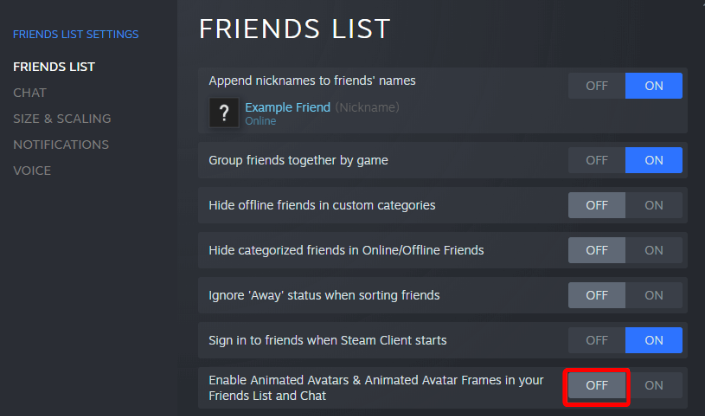This screenshot has height=416, width=705.
Task: Turn OFF animated avatars and frames
Action: (597, 385)
